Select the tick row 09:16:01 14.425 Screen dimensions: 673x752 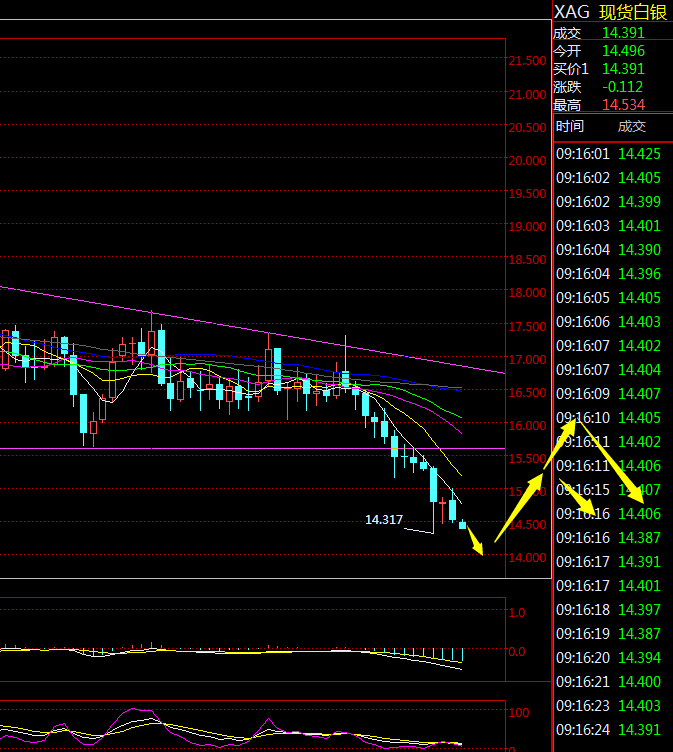[x=608, y=154]
